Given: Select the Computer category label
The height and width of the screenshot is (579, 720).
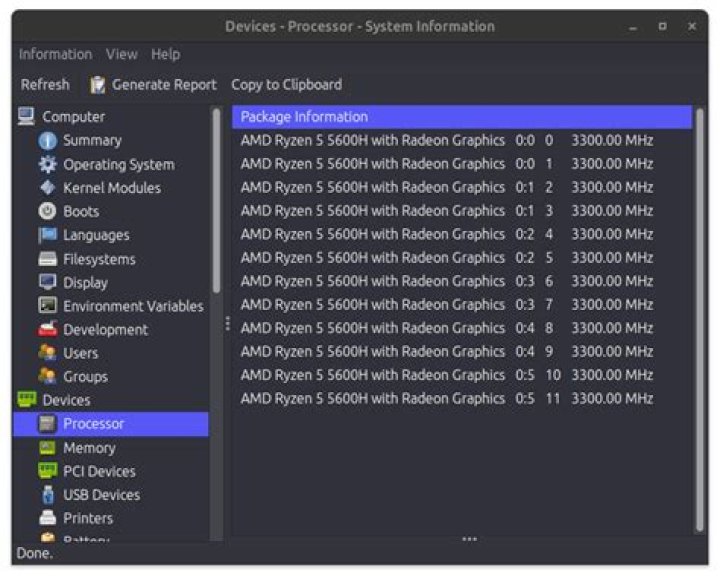Looking at the screenshot, I should 73,117.
